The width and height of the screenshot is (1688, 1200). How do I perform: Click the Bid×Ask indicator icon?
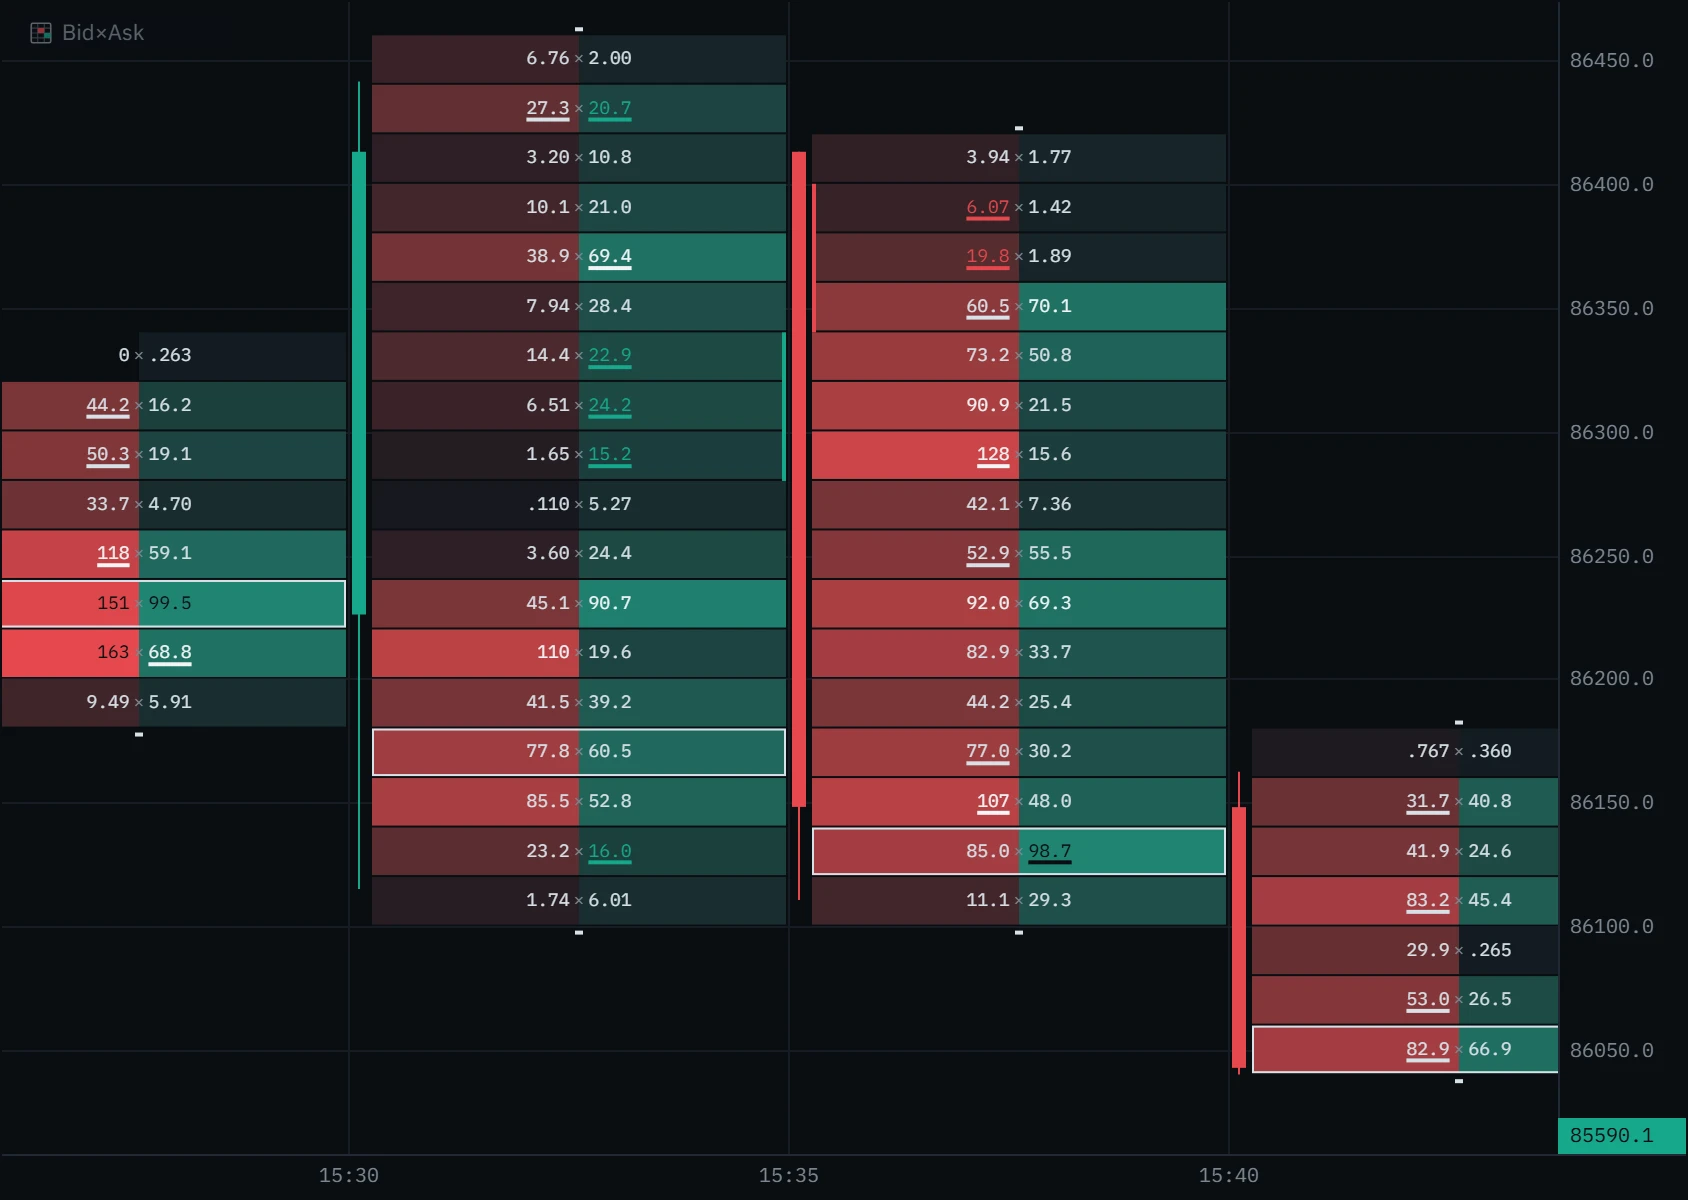tap(41, 33)
